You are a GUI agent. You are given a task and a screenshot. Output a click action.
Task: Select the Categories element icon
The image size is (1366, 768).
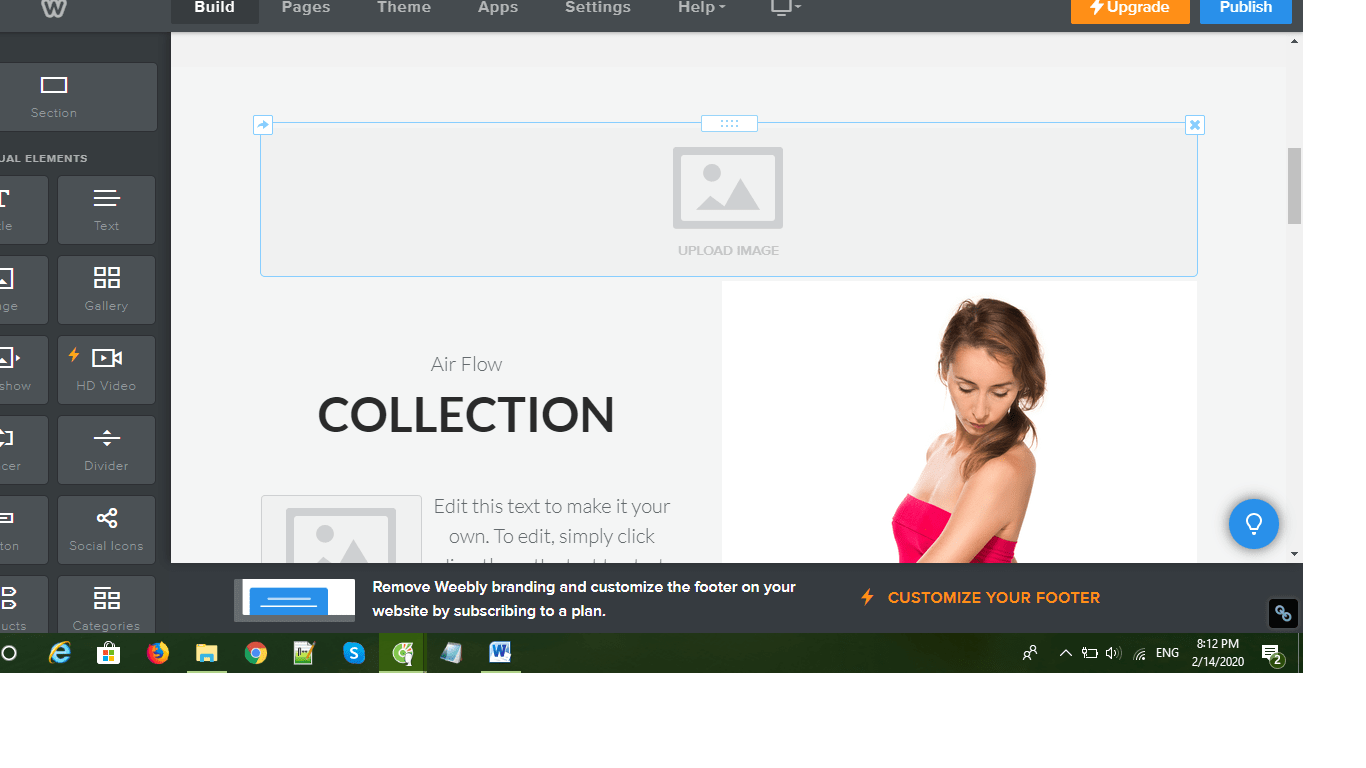point(106,605)
